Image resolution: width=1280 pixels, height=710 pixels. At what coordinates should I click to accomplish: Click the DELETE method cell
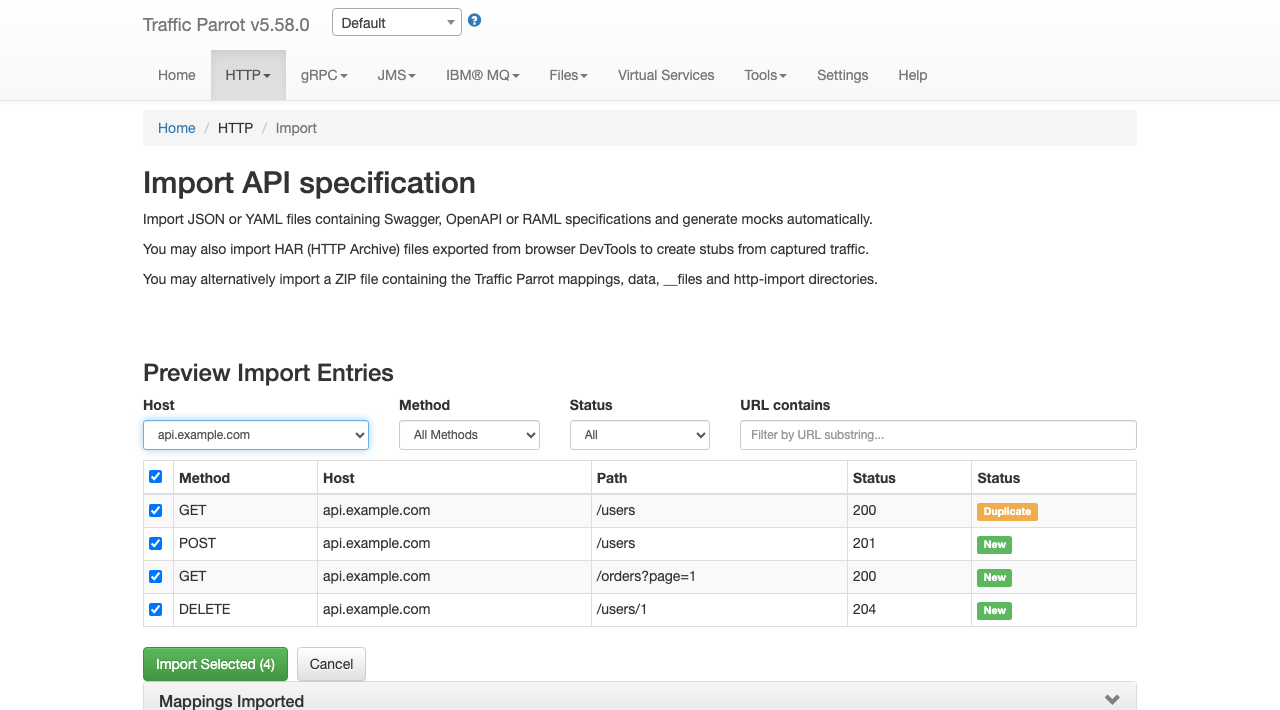245,609
